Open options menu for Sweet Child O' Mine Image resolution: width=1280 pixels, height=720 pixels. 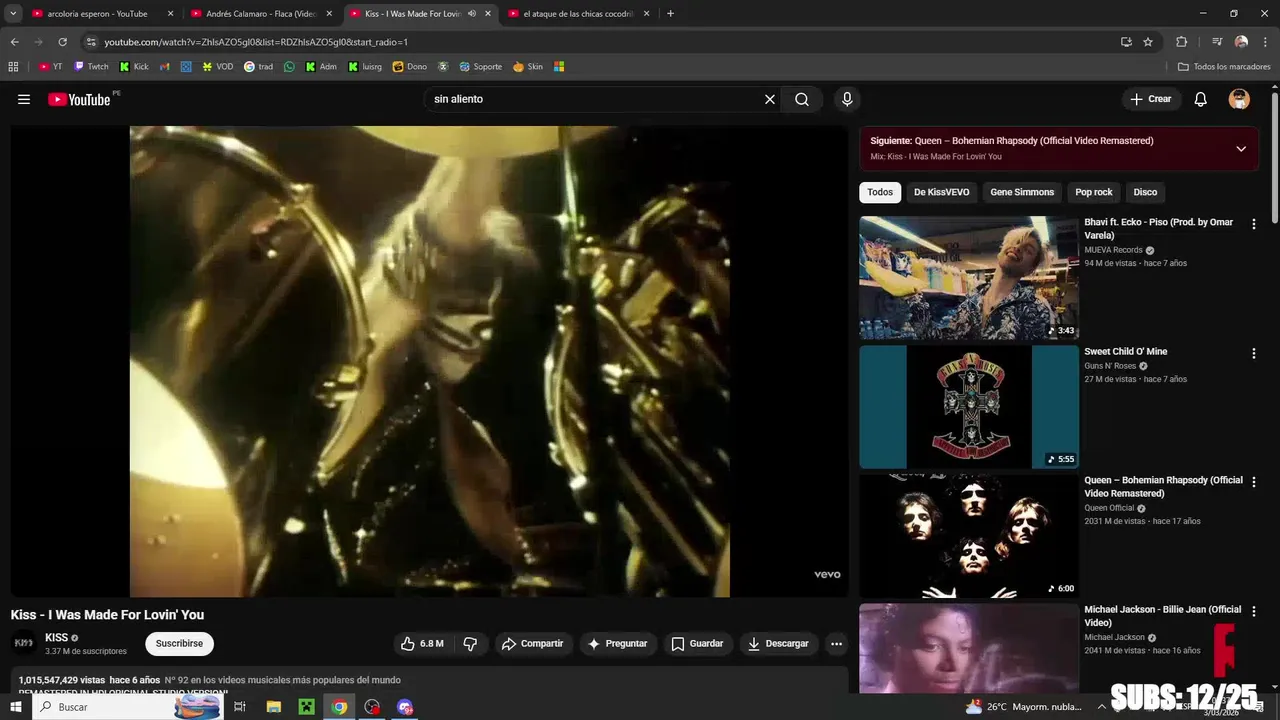pos(1253,353)
